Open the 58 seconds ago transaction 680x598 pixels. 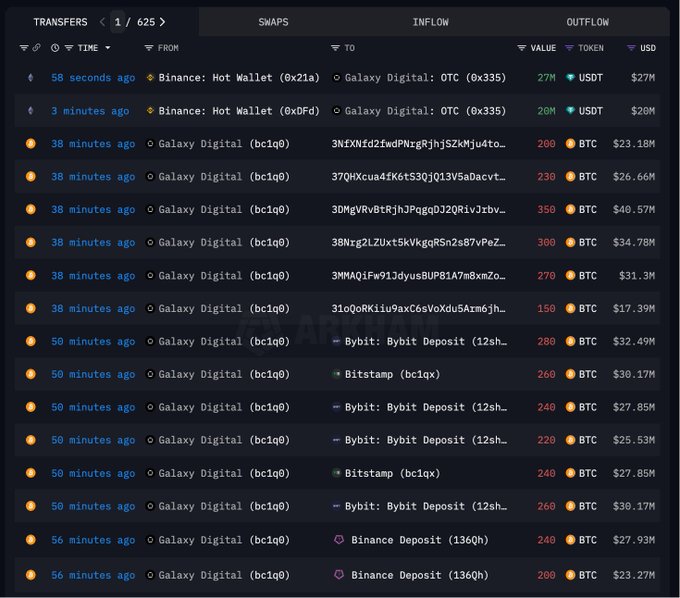(93, 78)
